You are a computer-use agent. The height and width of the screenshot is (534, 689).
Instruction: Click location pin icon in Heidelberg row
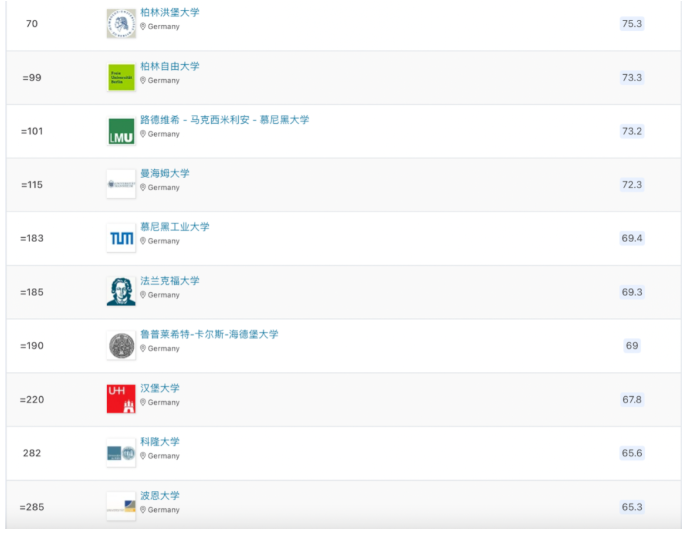pos(143,349)
